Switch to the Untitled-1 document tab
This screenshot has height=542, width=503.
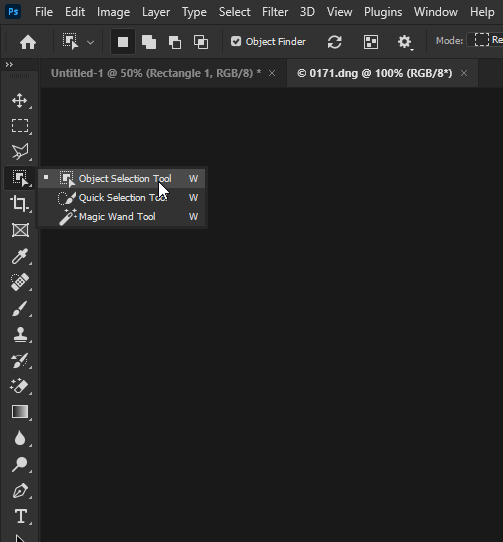pos(156,73)
